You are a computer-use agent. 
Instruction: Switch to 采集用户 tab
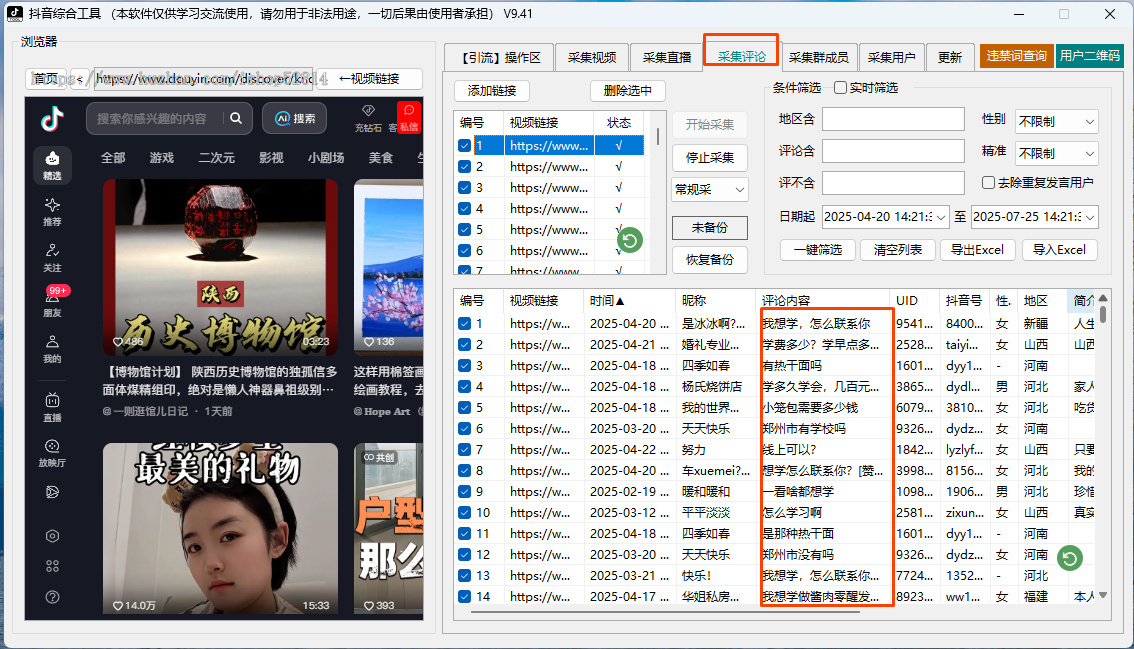(891, 57)
